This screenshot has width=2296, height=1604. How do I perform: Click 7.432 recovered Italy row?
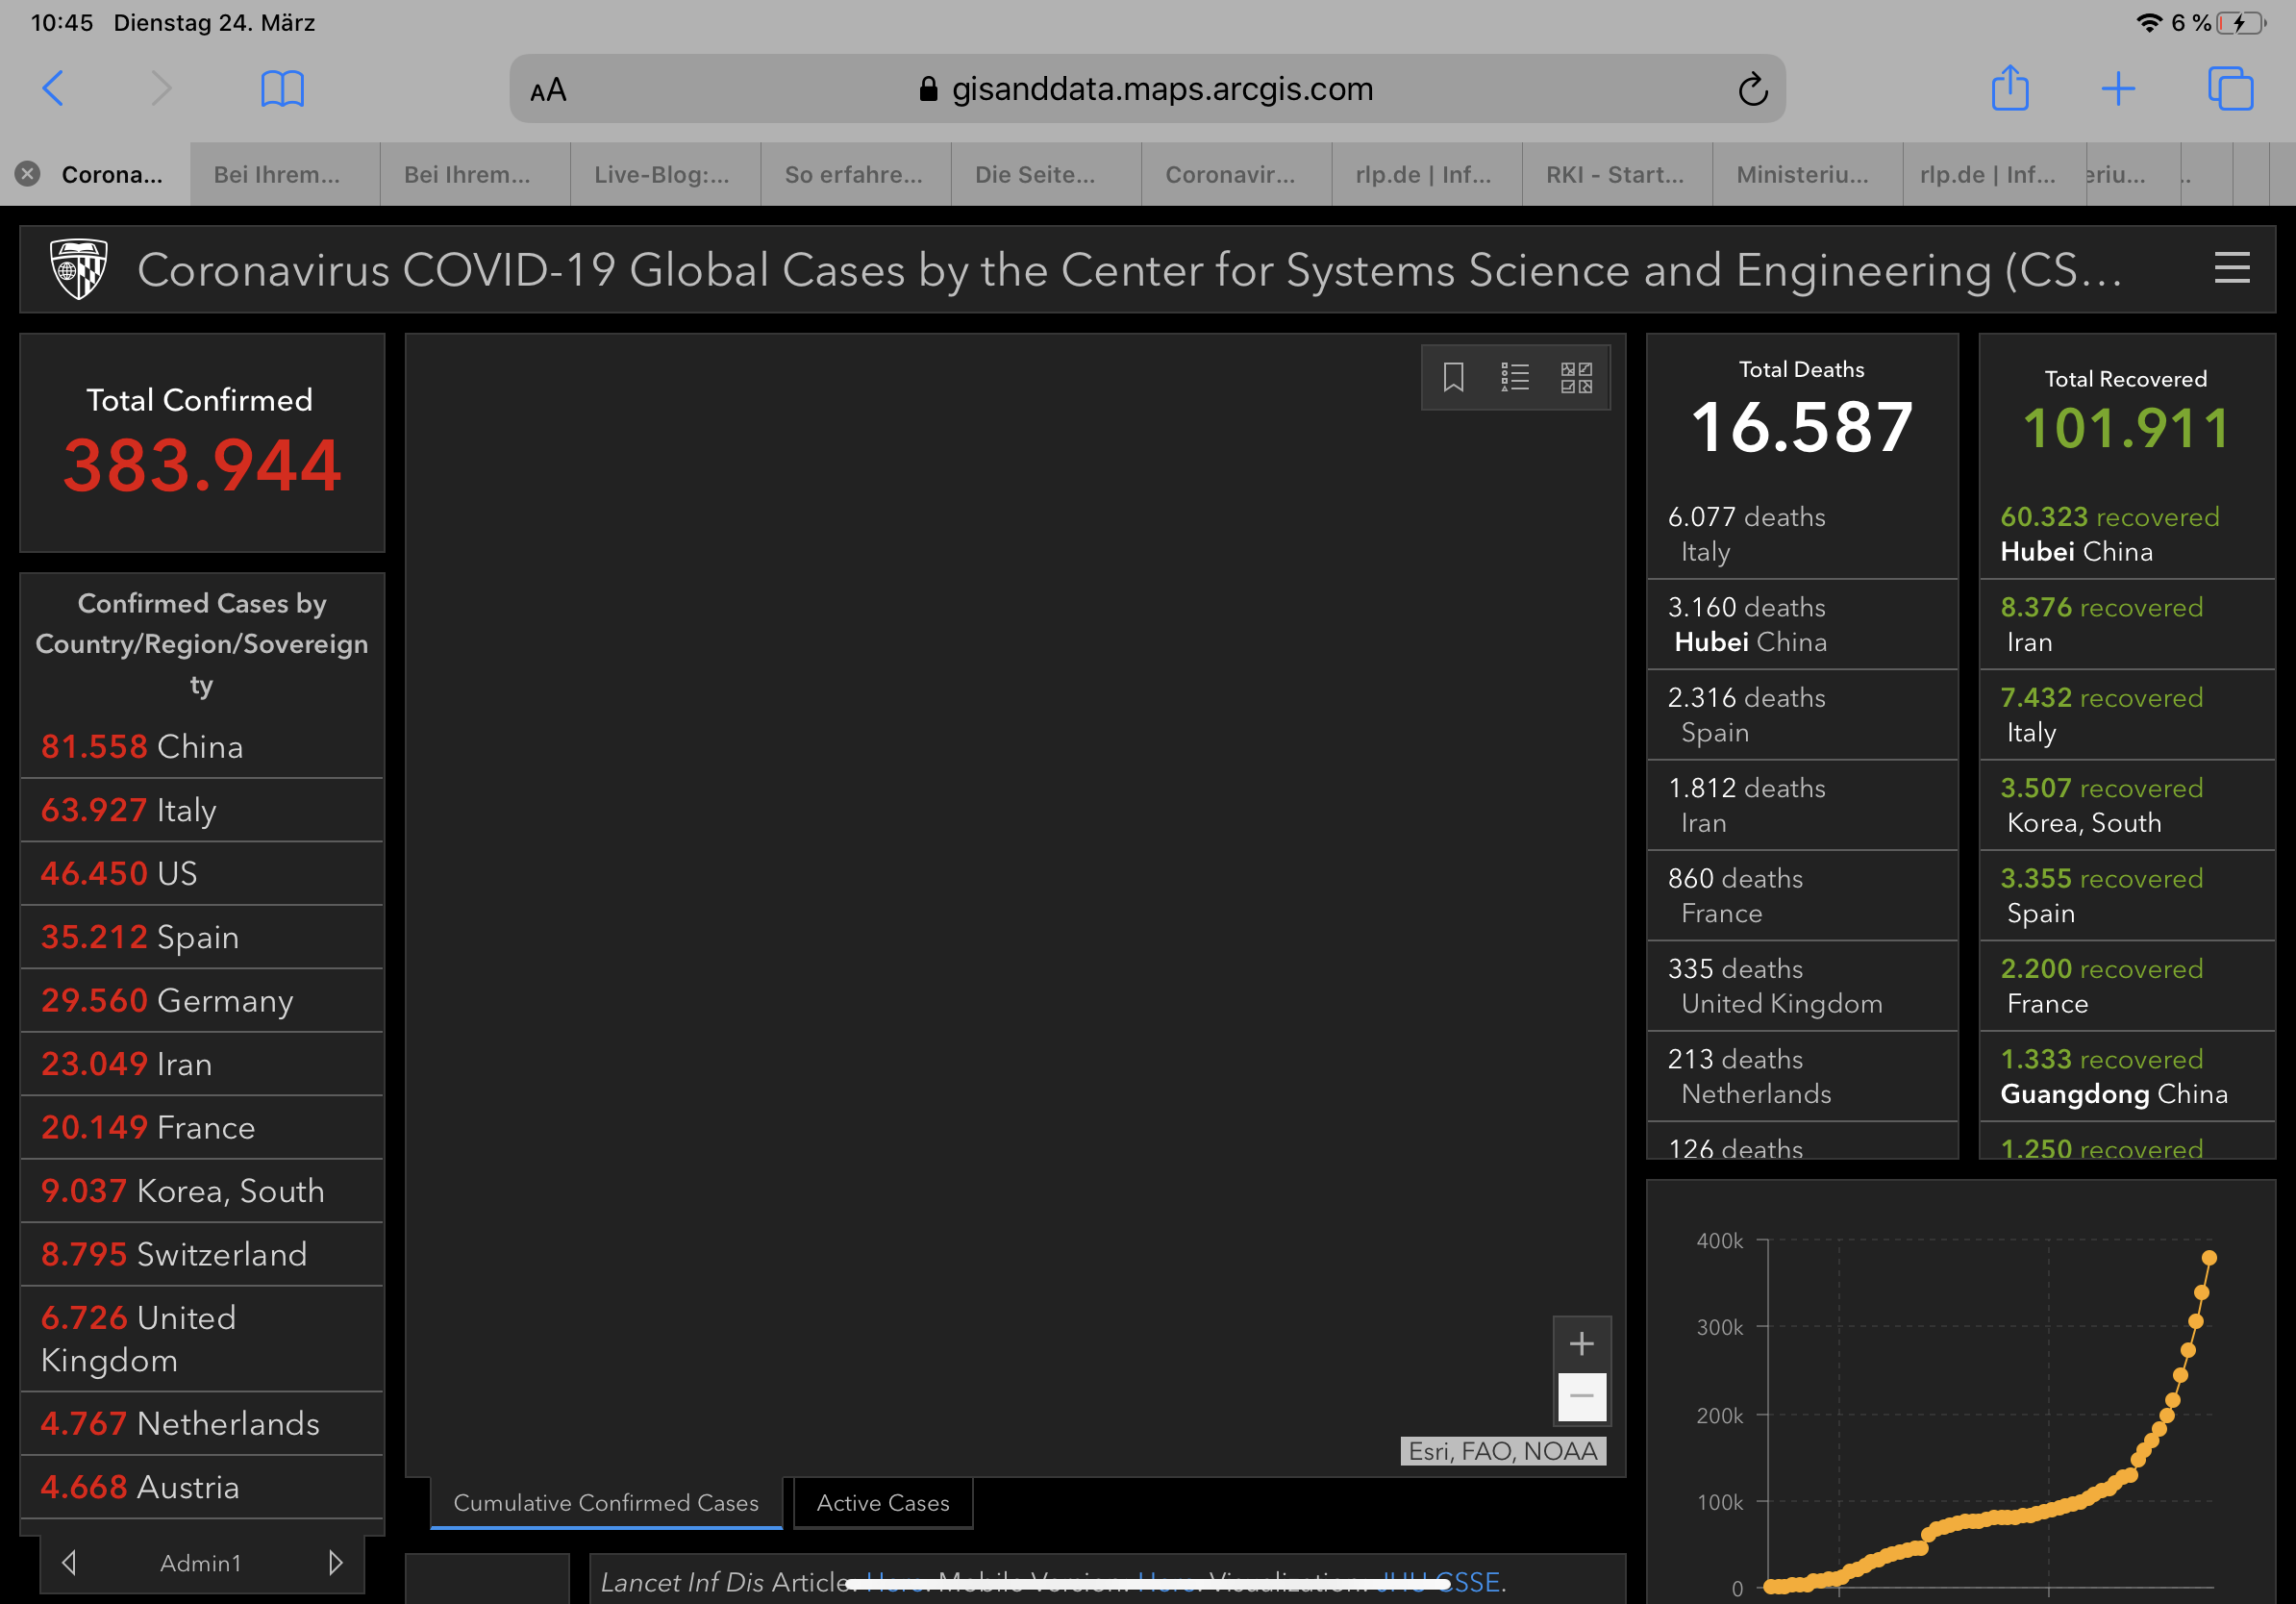2127,714
